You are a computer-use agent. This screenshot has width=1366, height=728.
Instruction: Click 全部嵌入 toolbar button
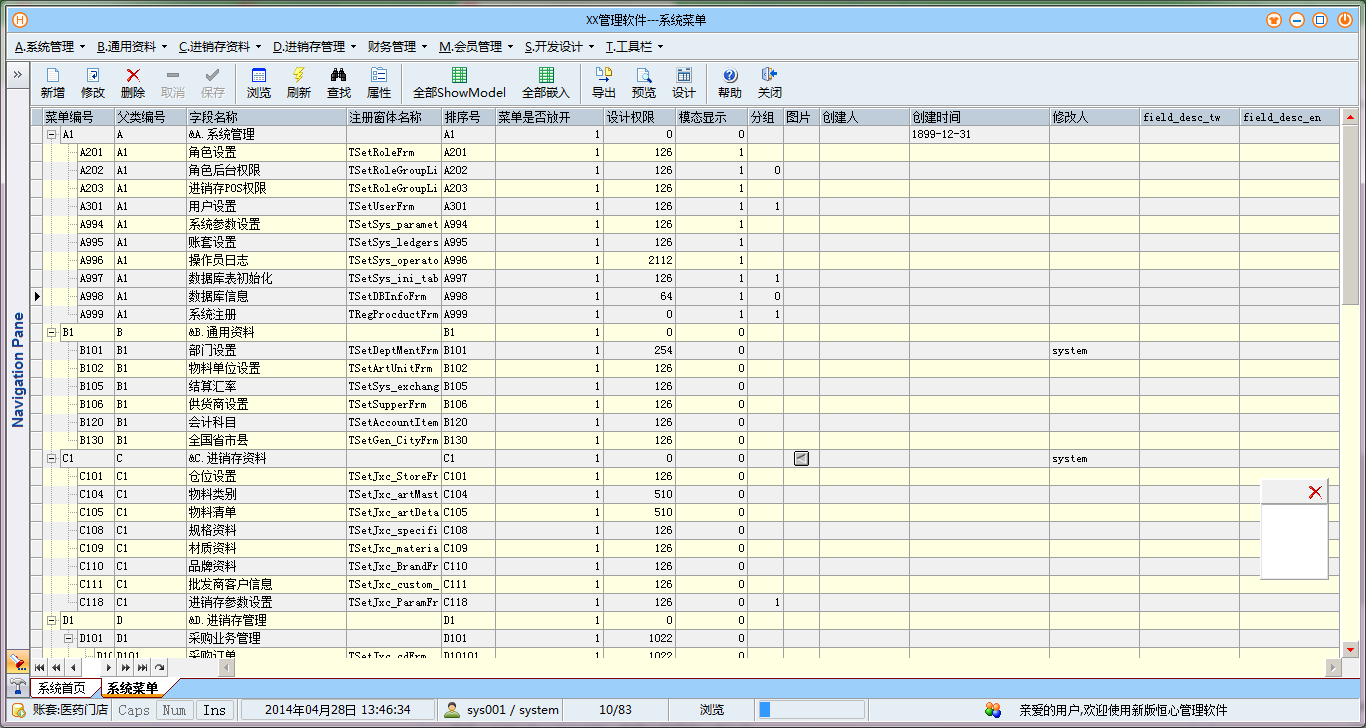(x=546, y=82)
